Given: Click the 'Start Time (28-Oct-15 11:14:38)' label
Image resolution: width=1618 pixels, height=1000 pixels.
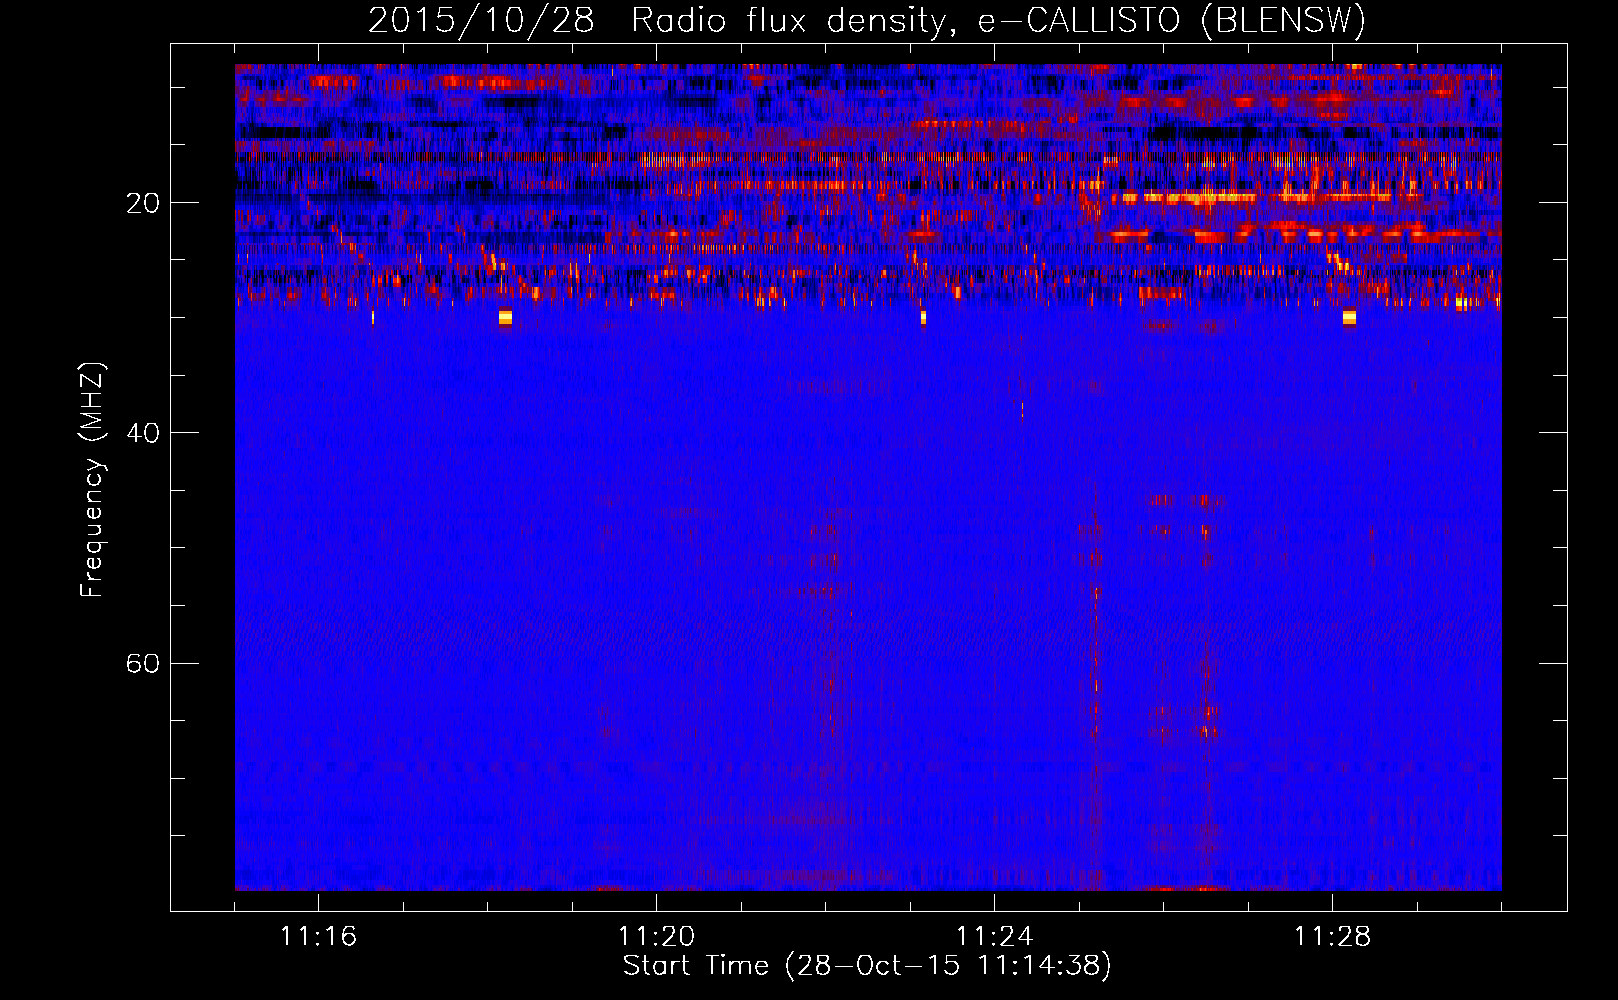Looking at the screenshot, I should (867, 966).
